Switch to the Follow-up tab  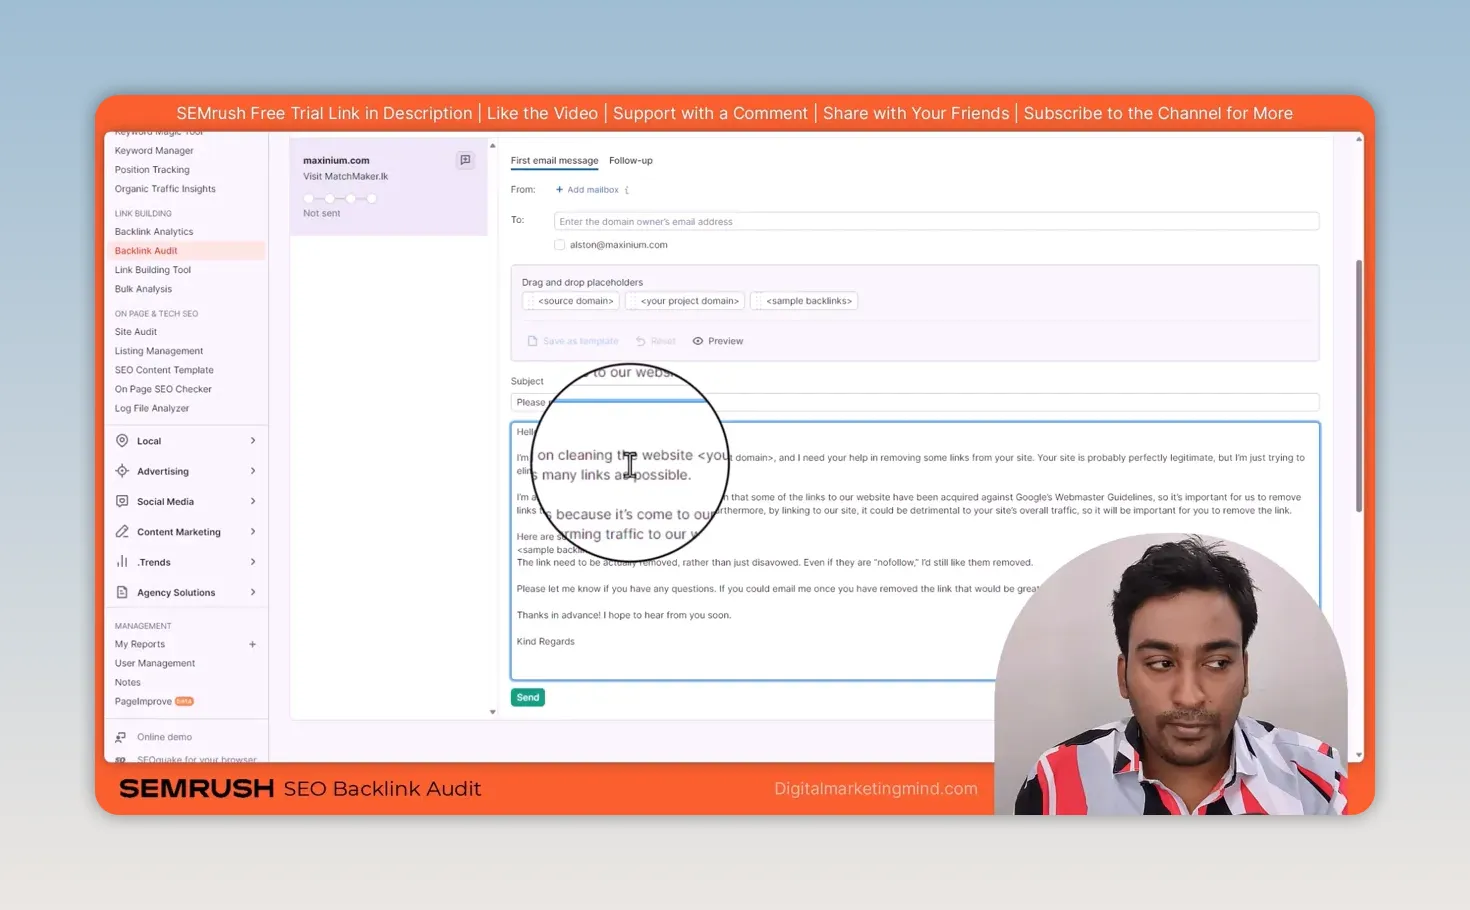pyautogui.click(x=630, y=161)
